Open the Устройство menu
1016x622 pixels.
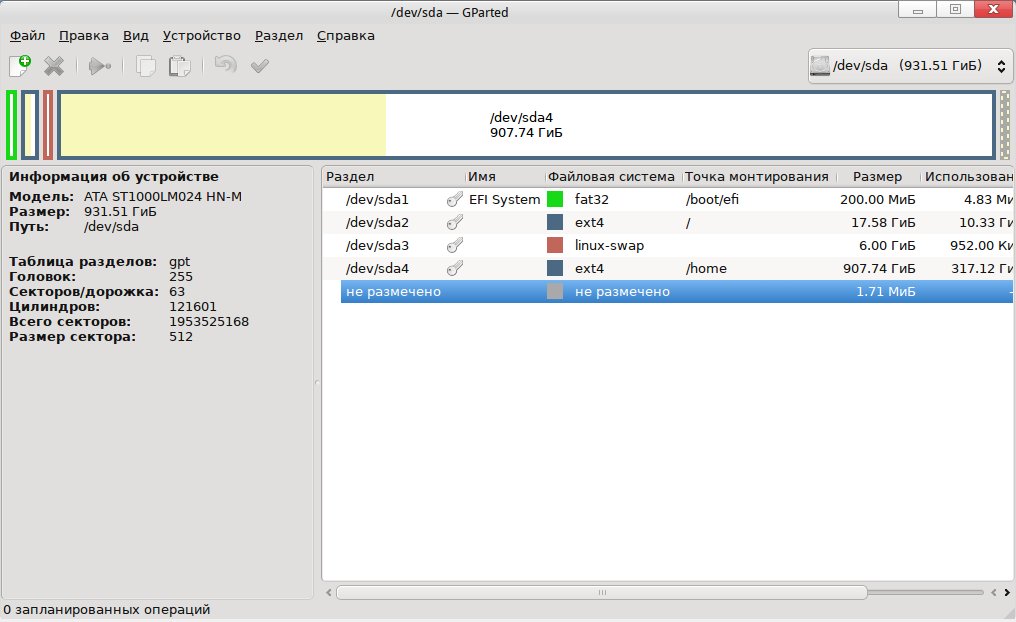[202, 36]
